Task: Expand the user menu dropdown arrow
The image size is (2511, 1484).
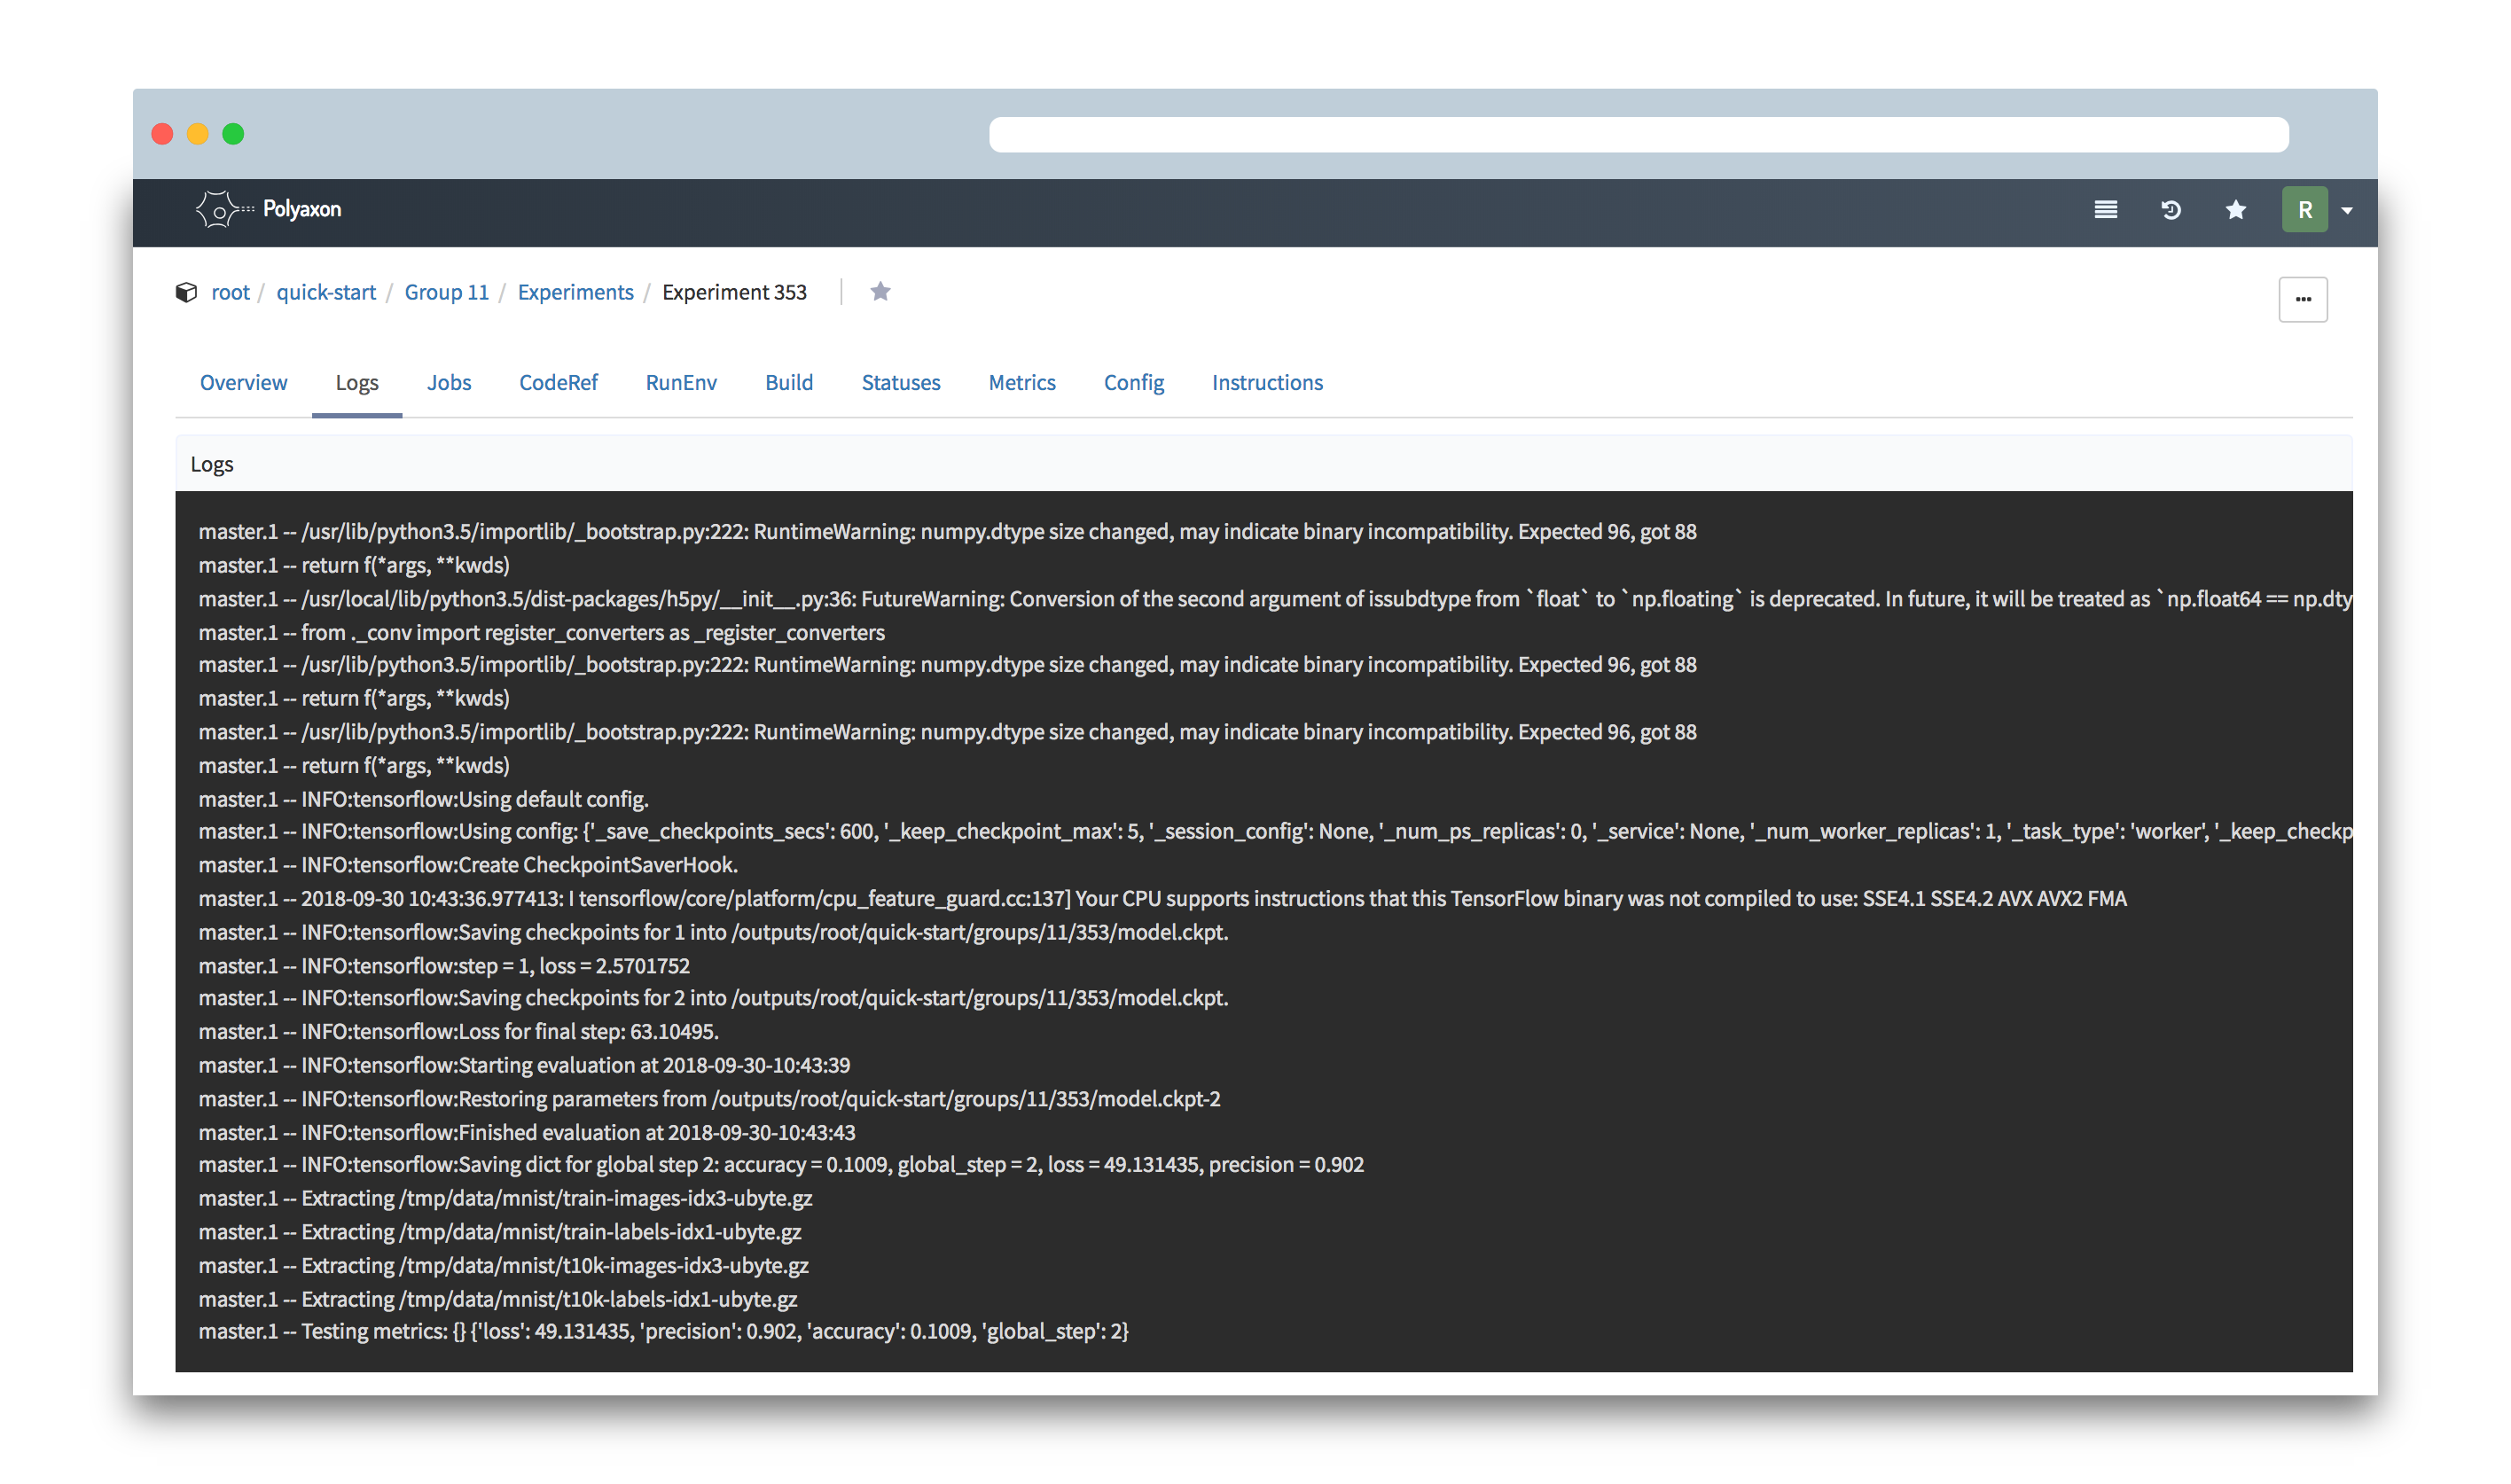Action: coord(2347,211)
